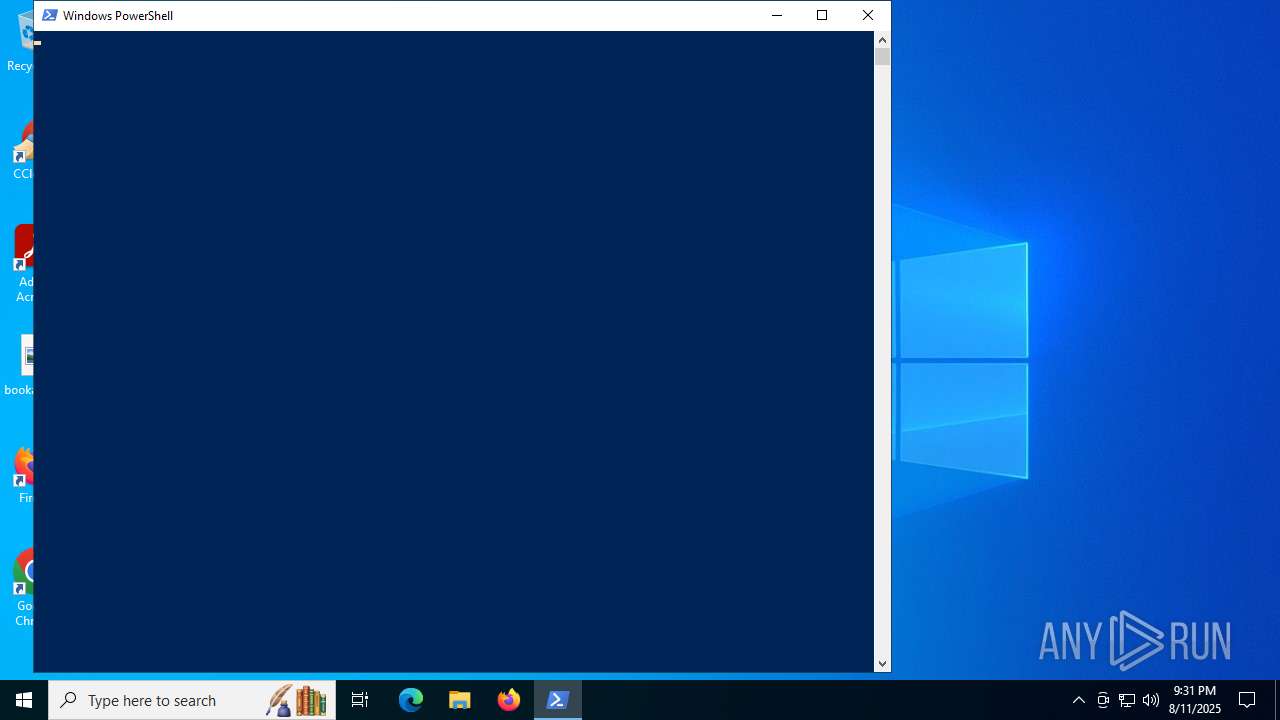Open the network status tray icon

[x=1127, y=700]
